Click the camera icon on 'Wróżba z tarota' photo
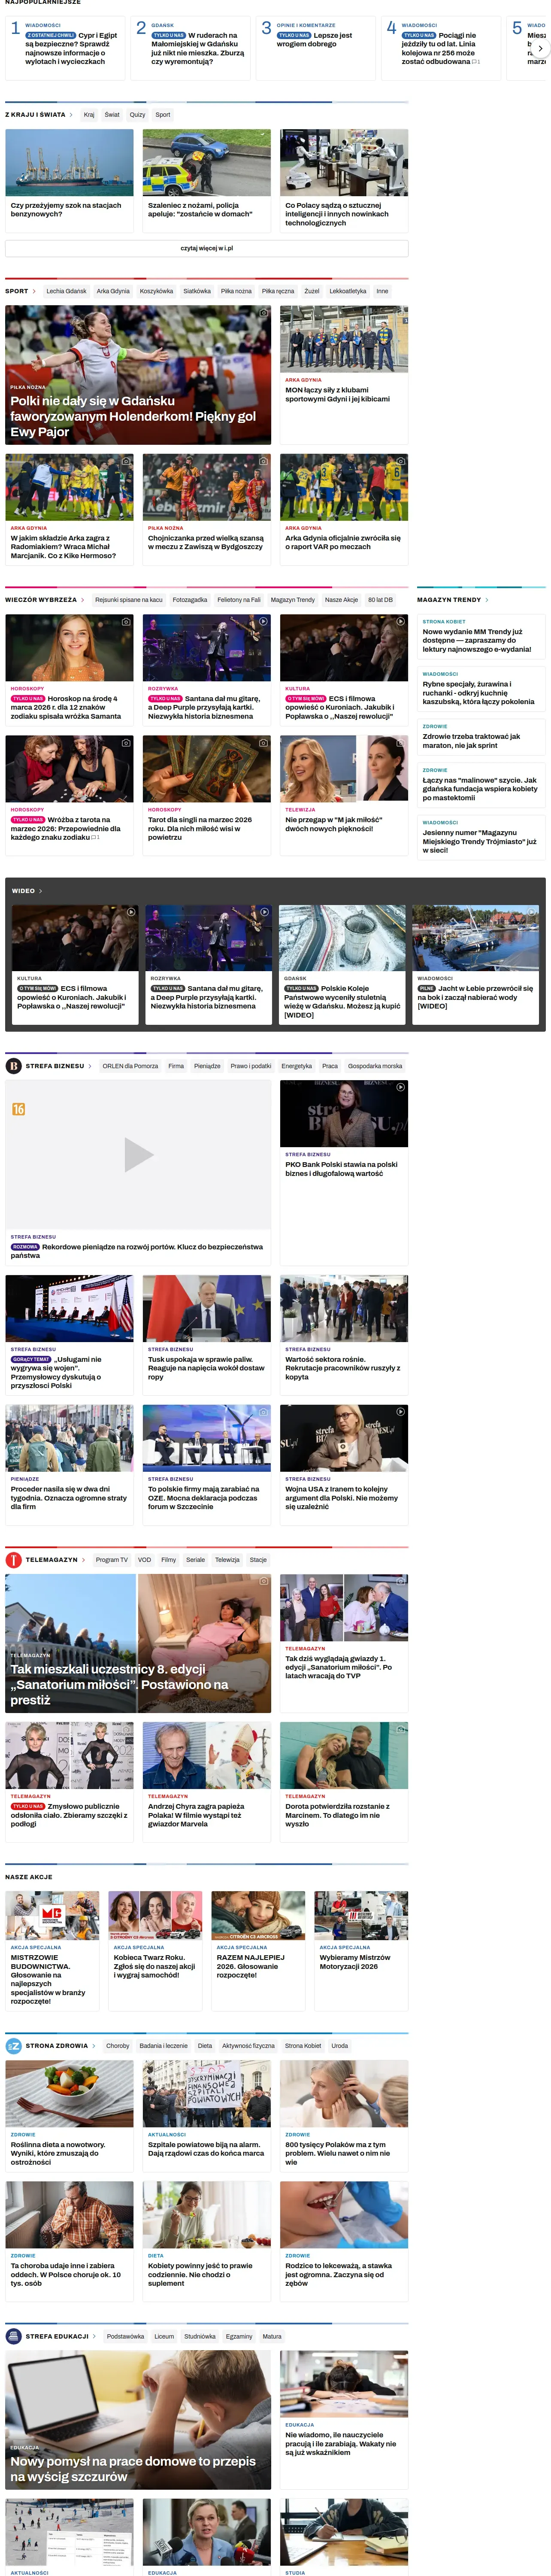The width and height of the screenshot is (551, 2576). tap(126, 743)
